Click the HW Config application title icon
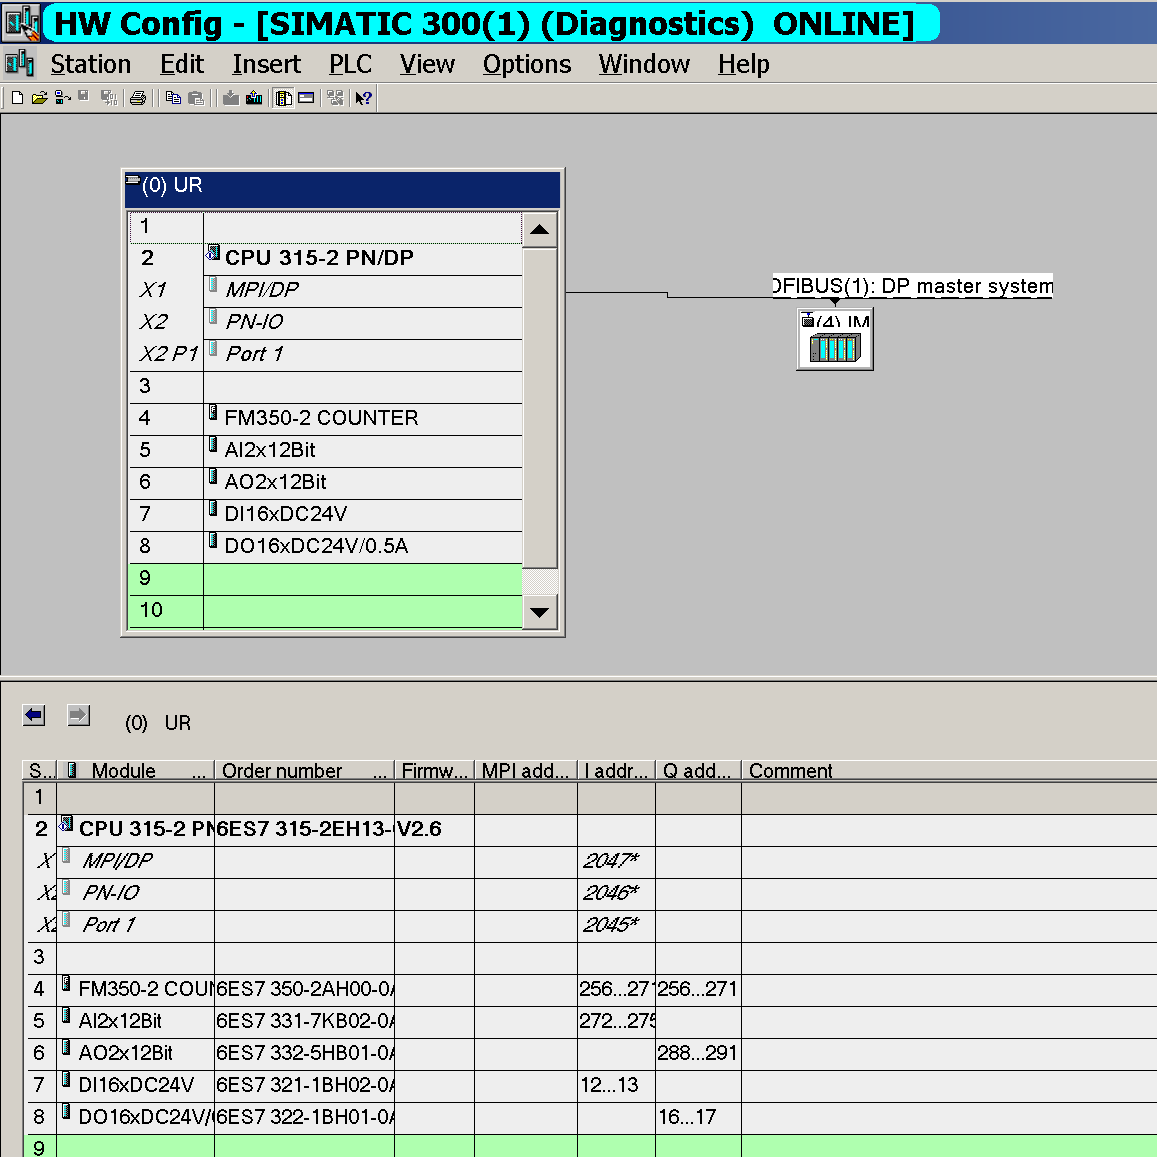This screenshot has width=1157, height=1157. 21,23
